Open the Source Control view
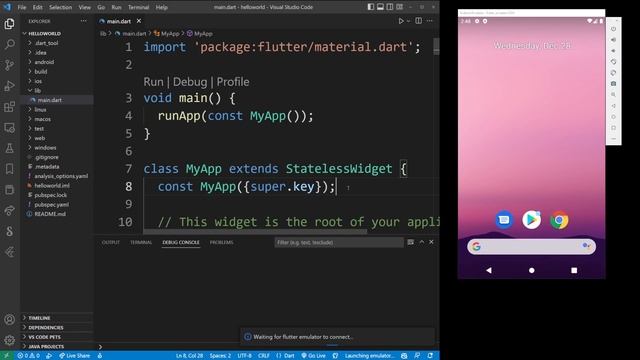This screenshot has width=640, height=360. 9,65
